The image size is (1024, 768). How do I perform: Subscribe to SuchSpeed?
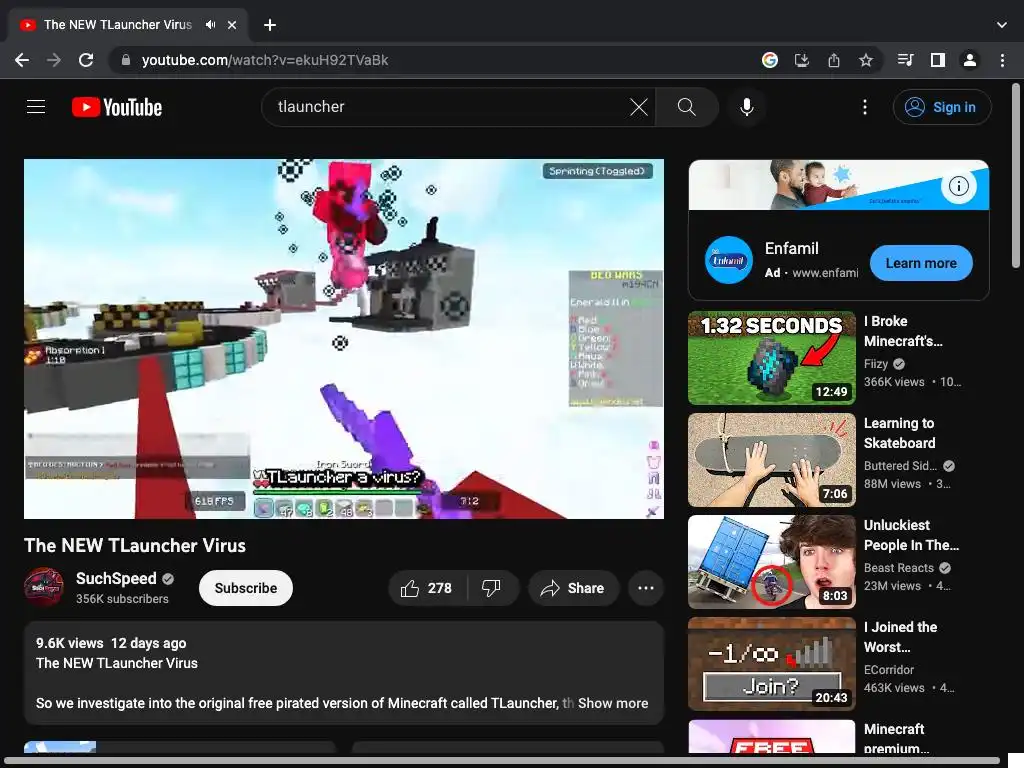click(246, 588)
